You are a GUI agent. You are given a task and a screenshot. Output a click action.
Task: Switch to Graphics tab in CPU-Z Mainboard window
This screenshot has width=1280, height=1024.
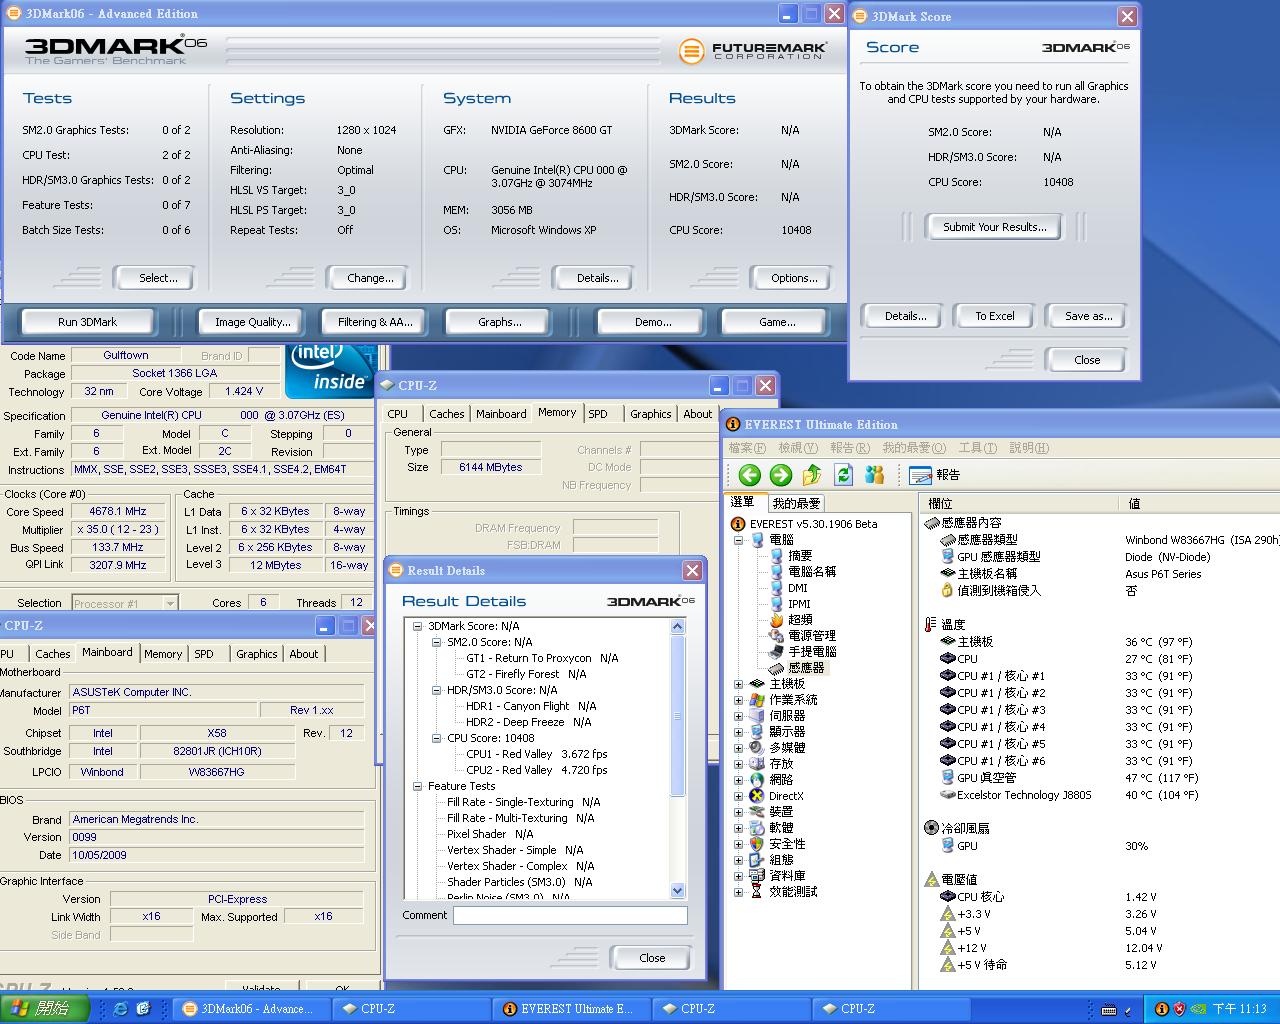pyautogui.click(x=257, y=654)
